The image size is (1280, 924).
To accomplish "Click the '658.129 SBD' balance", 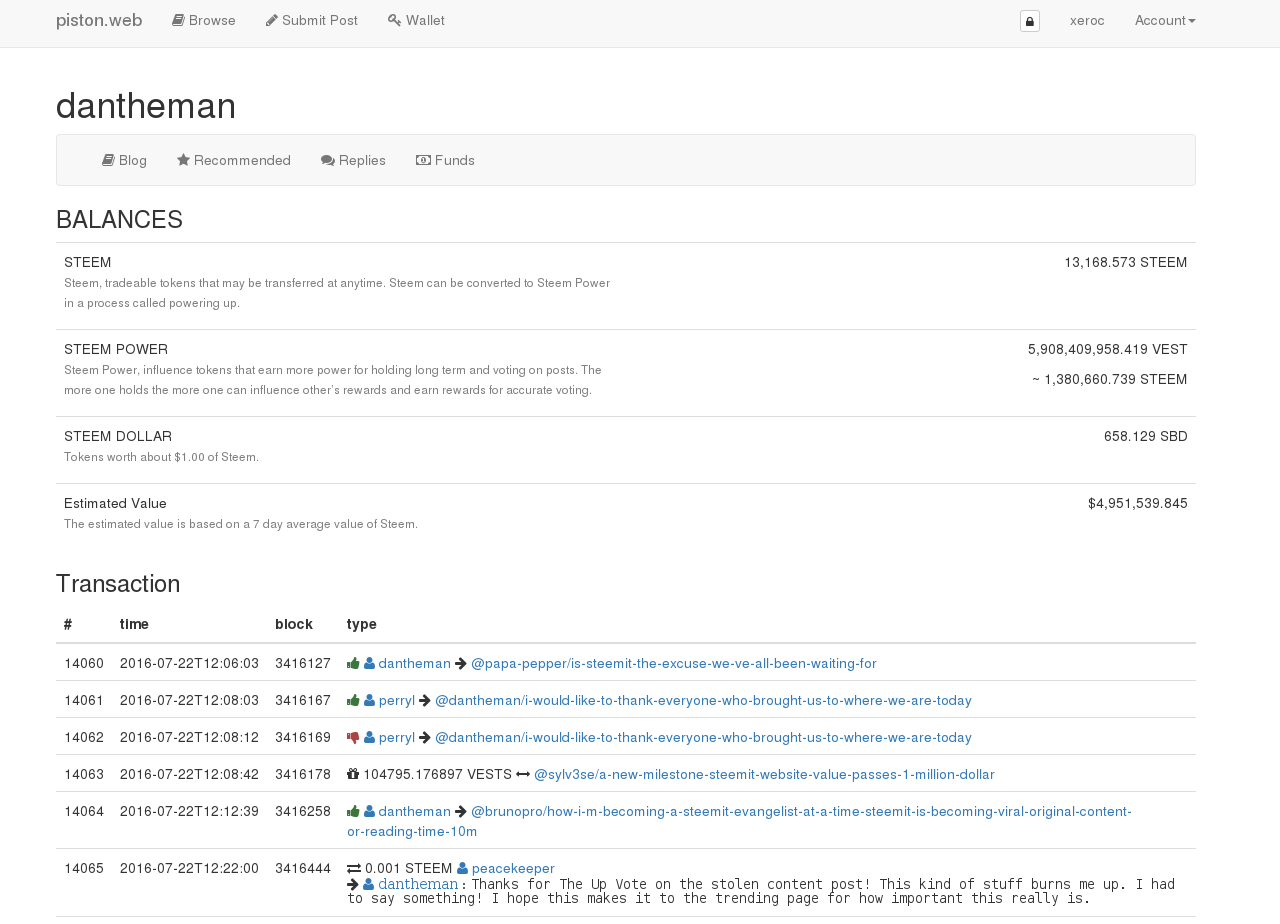I will 1146,437.
